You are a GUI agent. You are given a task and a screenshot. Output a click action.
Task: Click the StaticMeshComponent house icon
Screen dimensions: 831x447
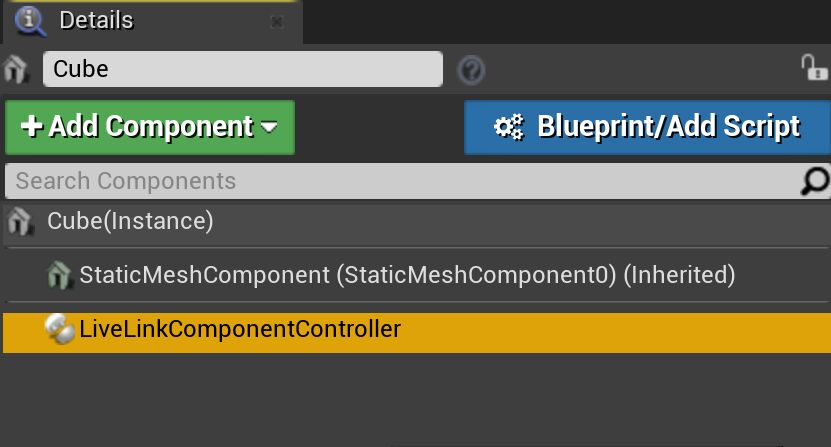click(x=59, y=275)
